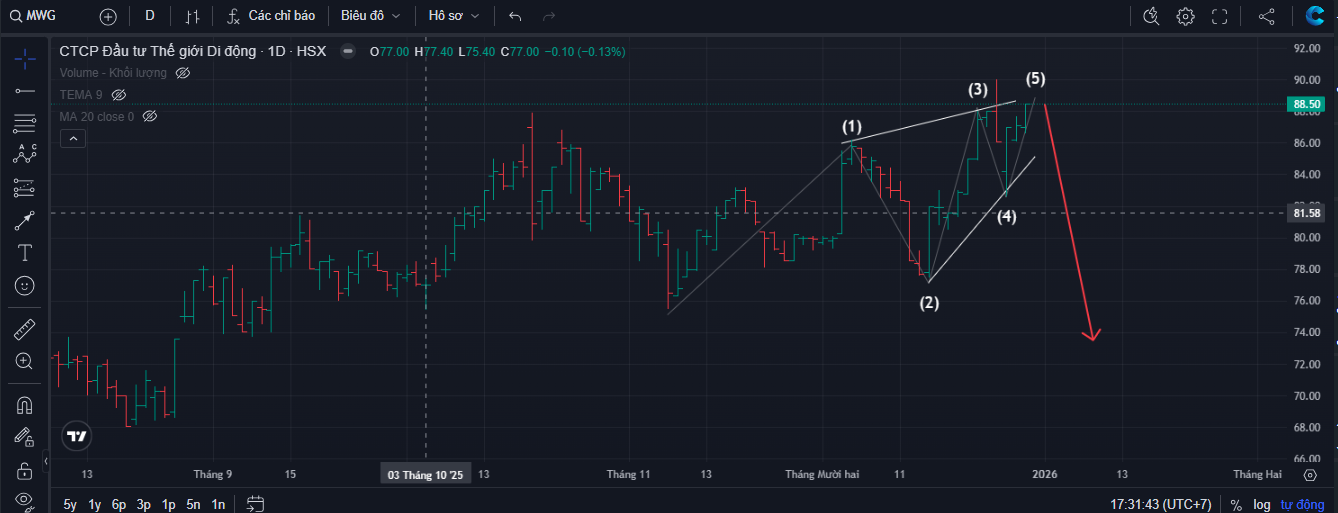The image size is (1338, 513).
Task: Select the ruler measure tool
Action: click(25, 329)
